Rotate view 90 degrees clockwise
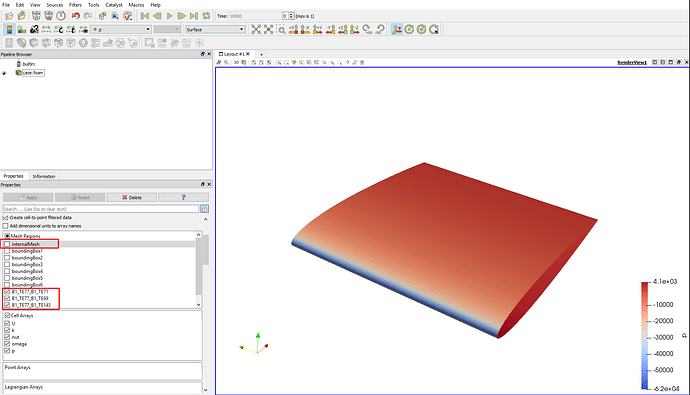This screenshot has height=395, width=690. coord(367,29)
